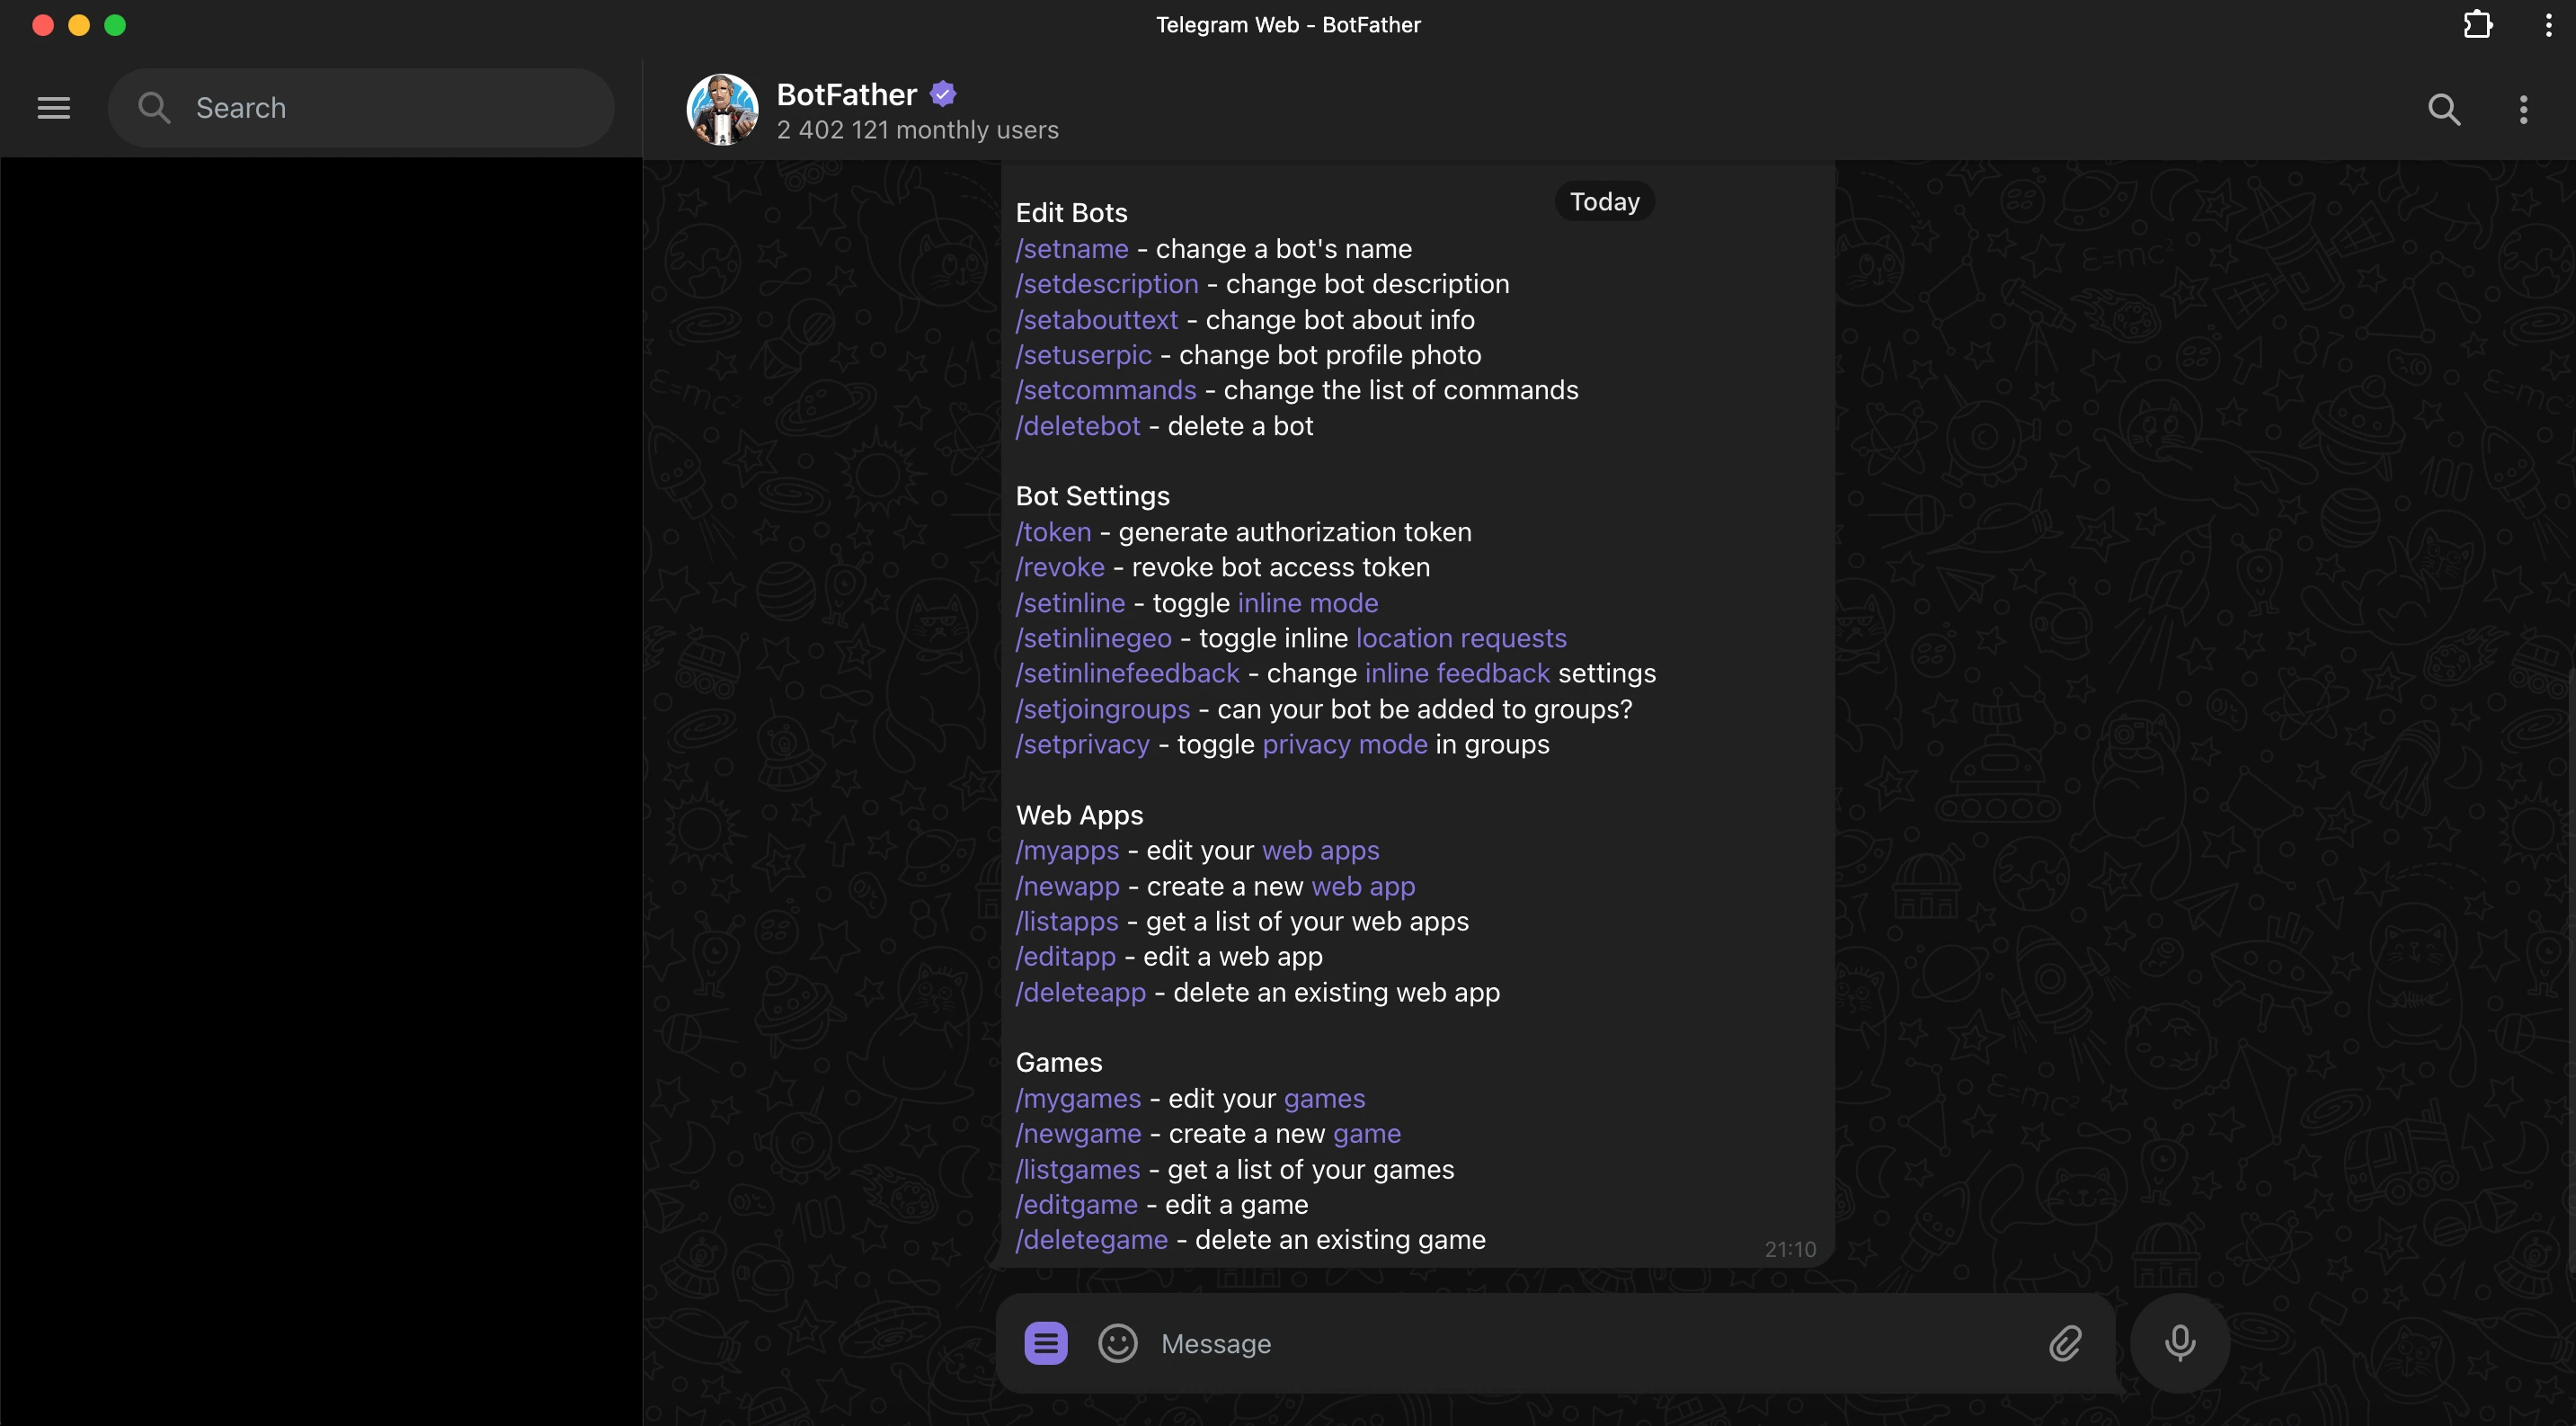Viewport: 2576px width, 1426px height.
Task: Open BotFather's profile picture
Action: tap(722, 109)
